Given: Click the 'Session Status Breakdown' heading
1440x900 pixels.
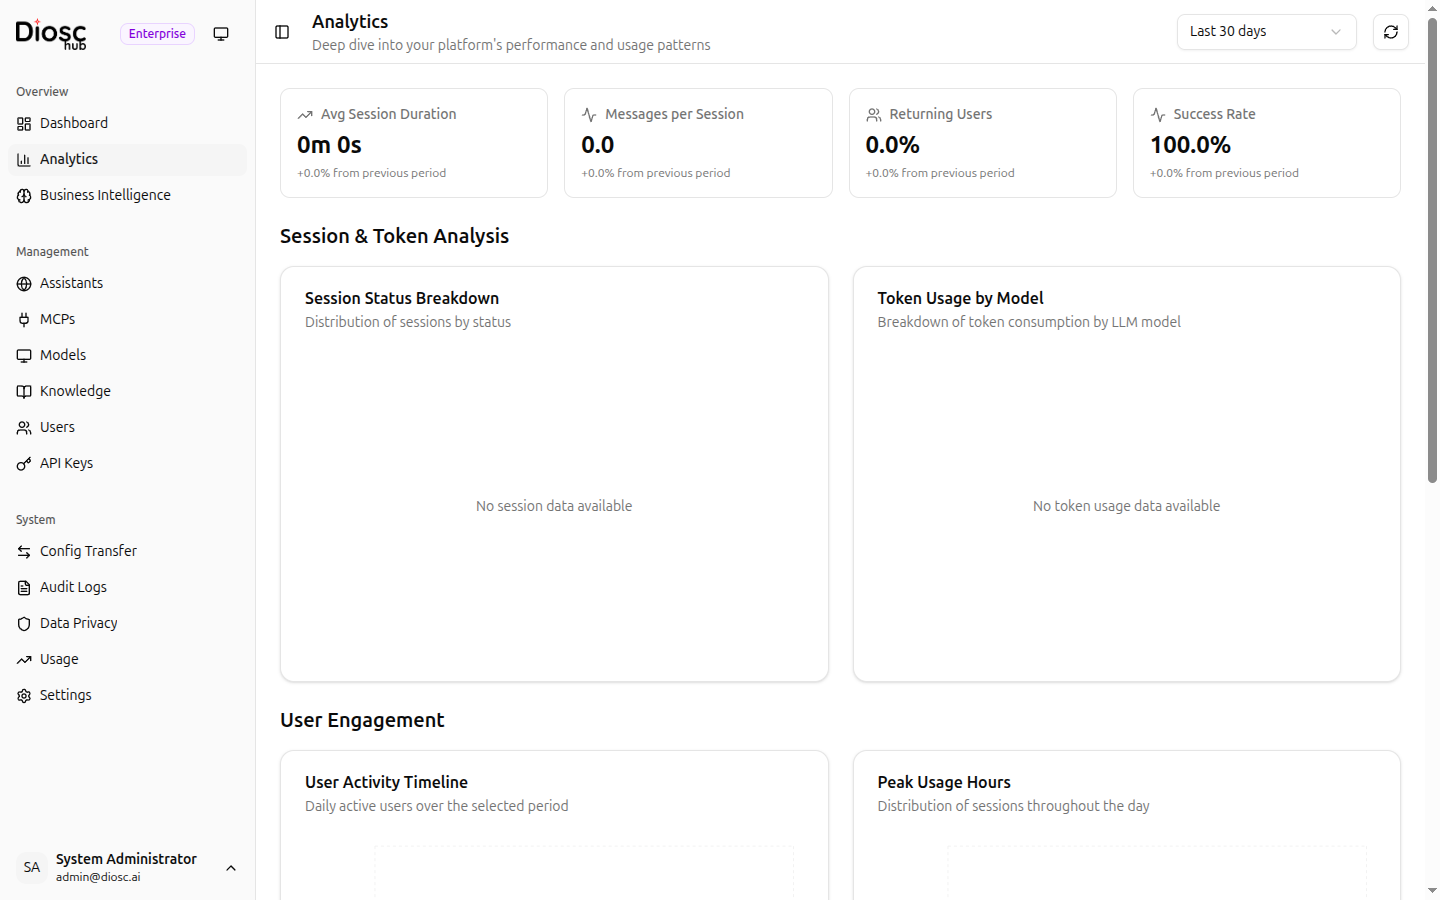Looking at the screenshot, I should (402, 298).
